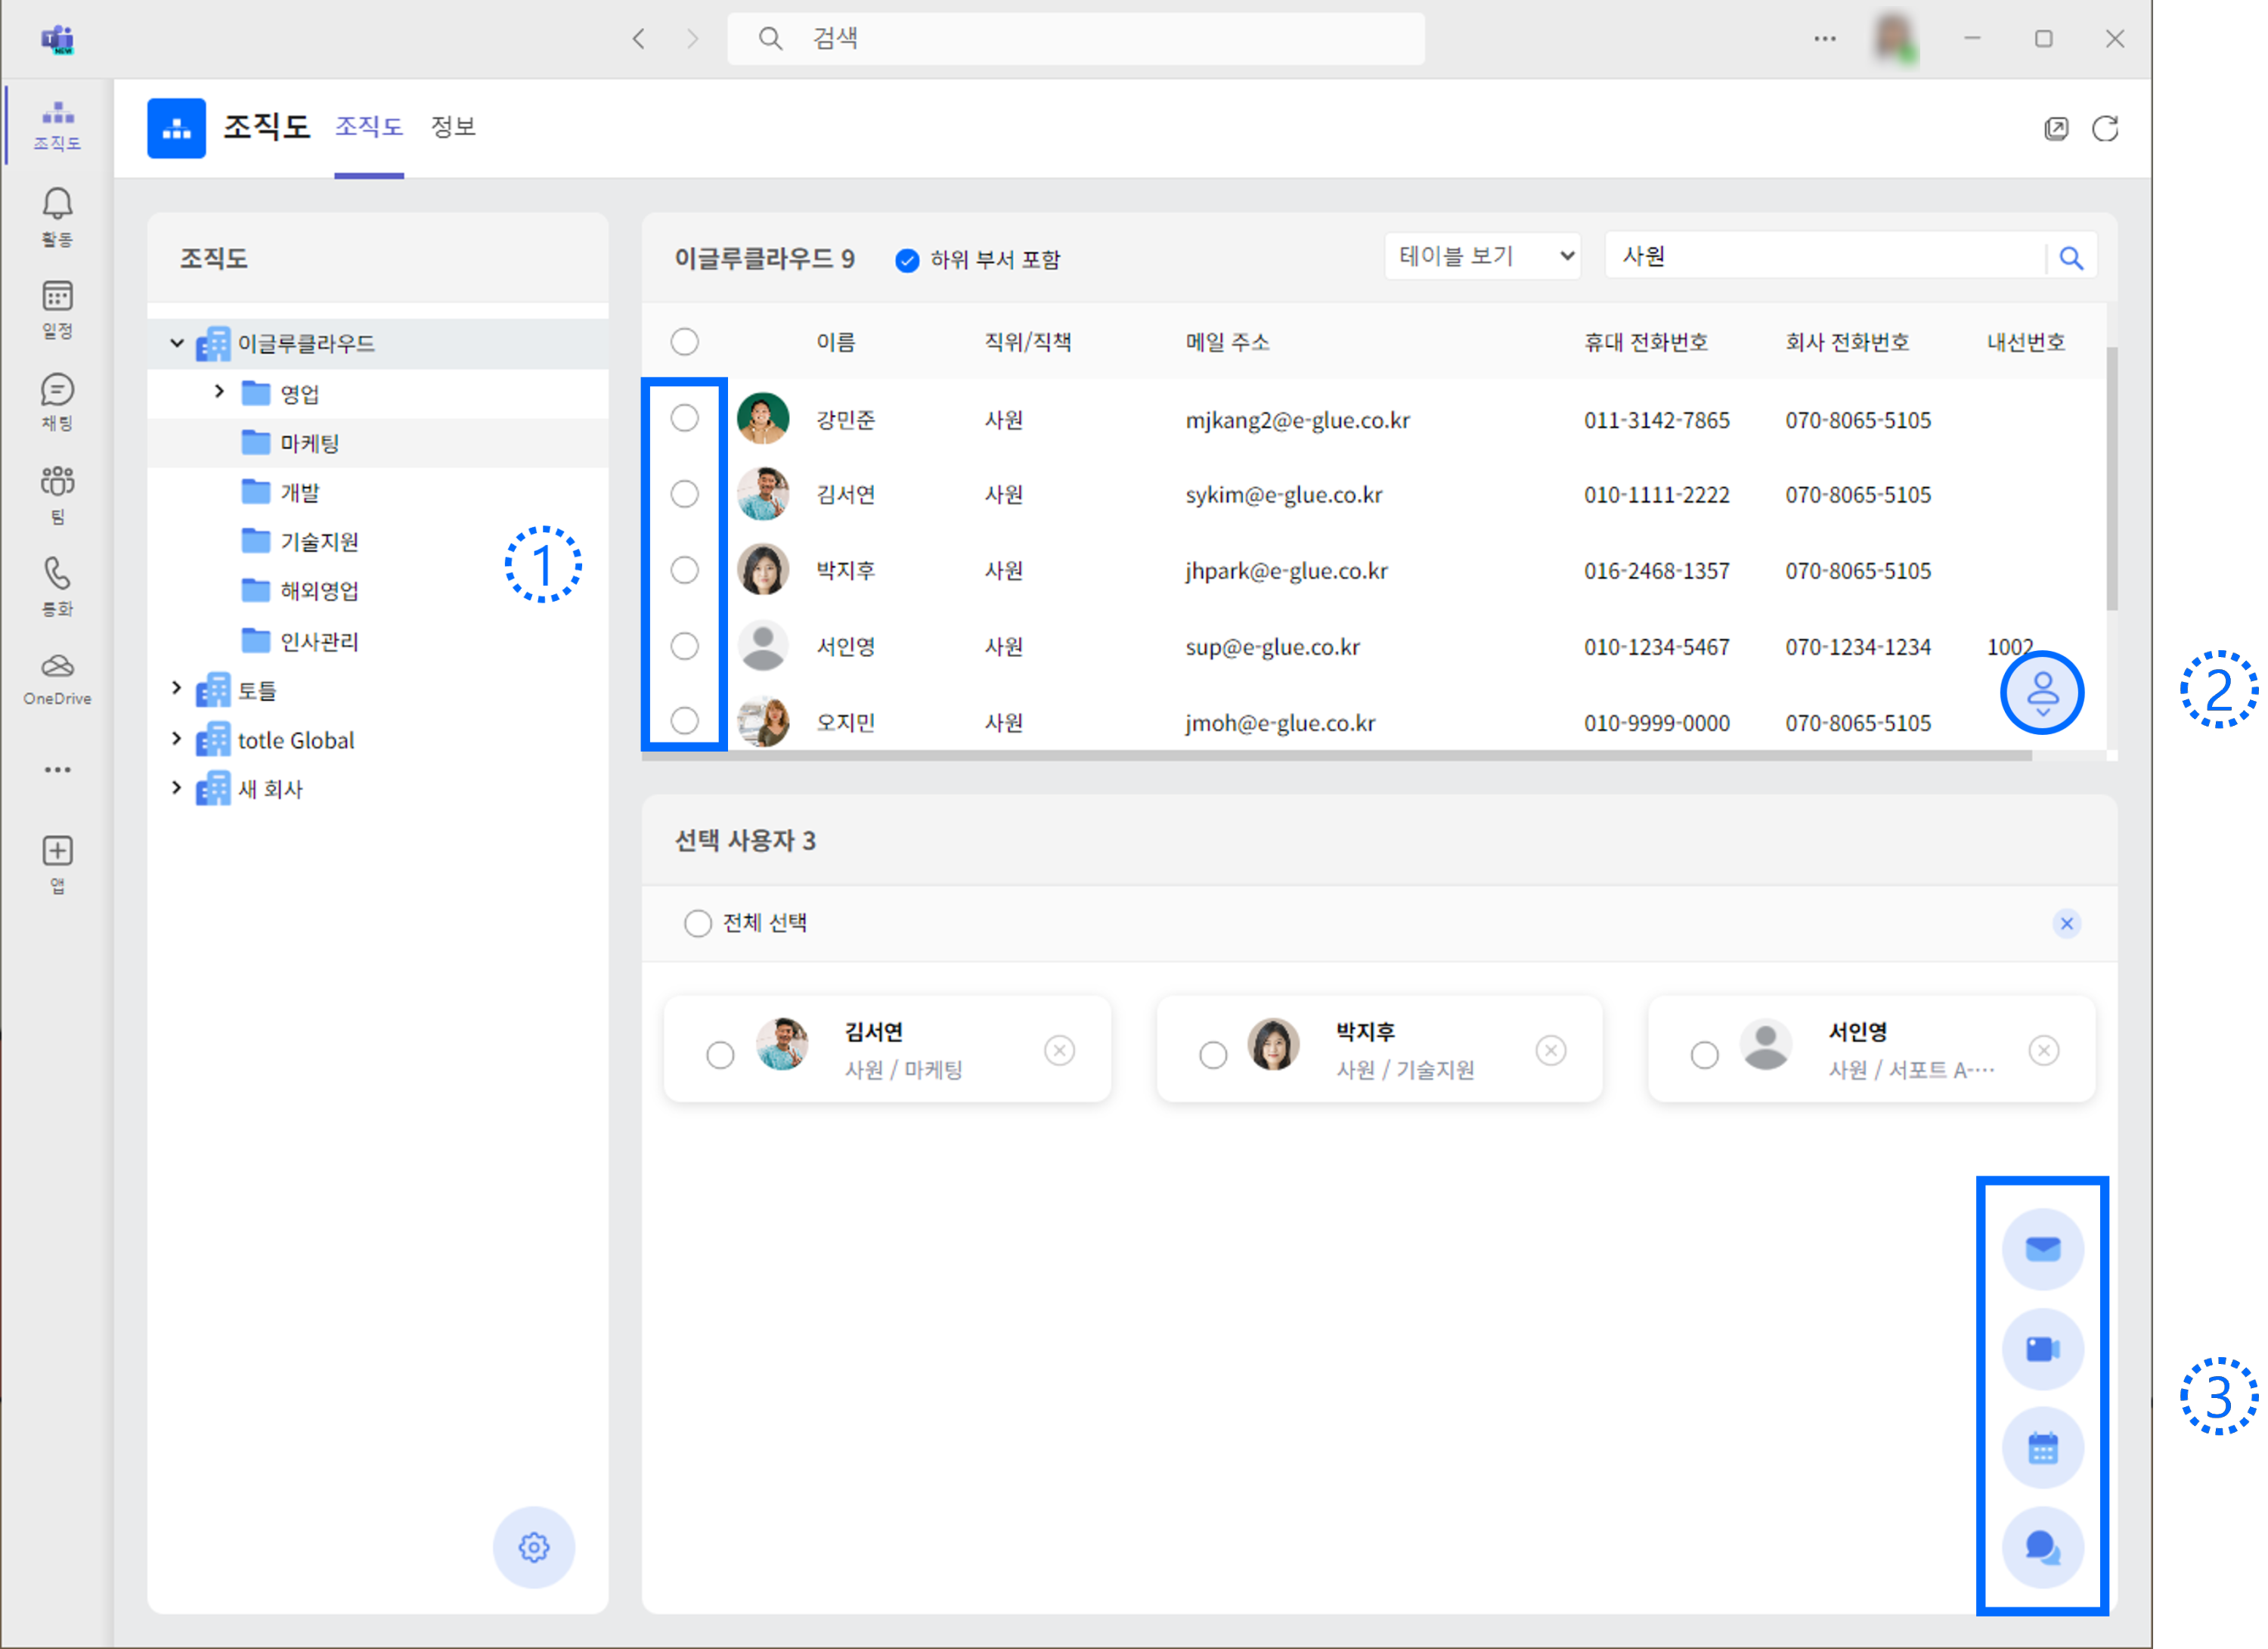
Task: Collapse the 이글루클라우드 tree node
Action: coord(177,343)
